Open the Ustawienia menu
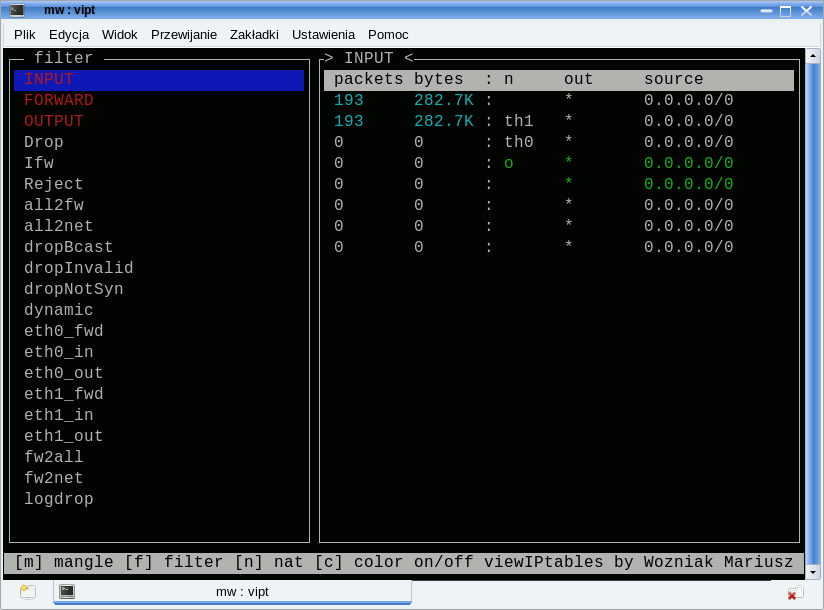Screen dimensions: 824x610 [323, 34]
